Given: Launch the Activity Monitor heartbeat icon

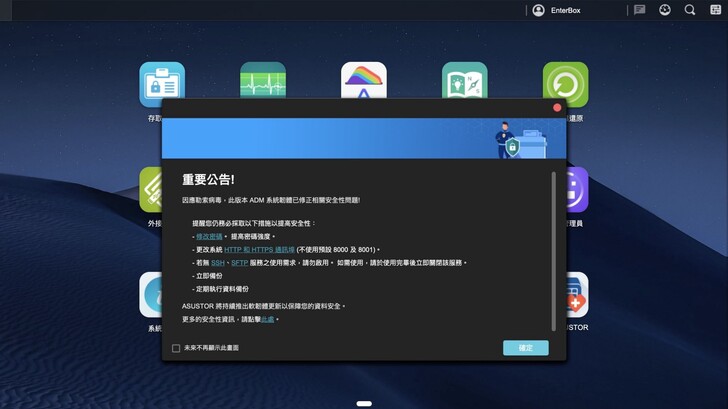Looking at the screenshot, I should click(x=262, y=80).
